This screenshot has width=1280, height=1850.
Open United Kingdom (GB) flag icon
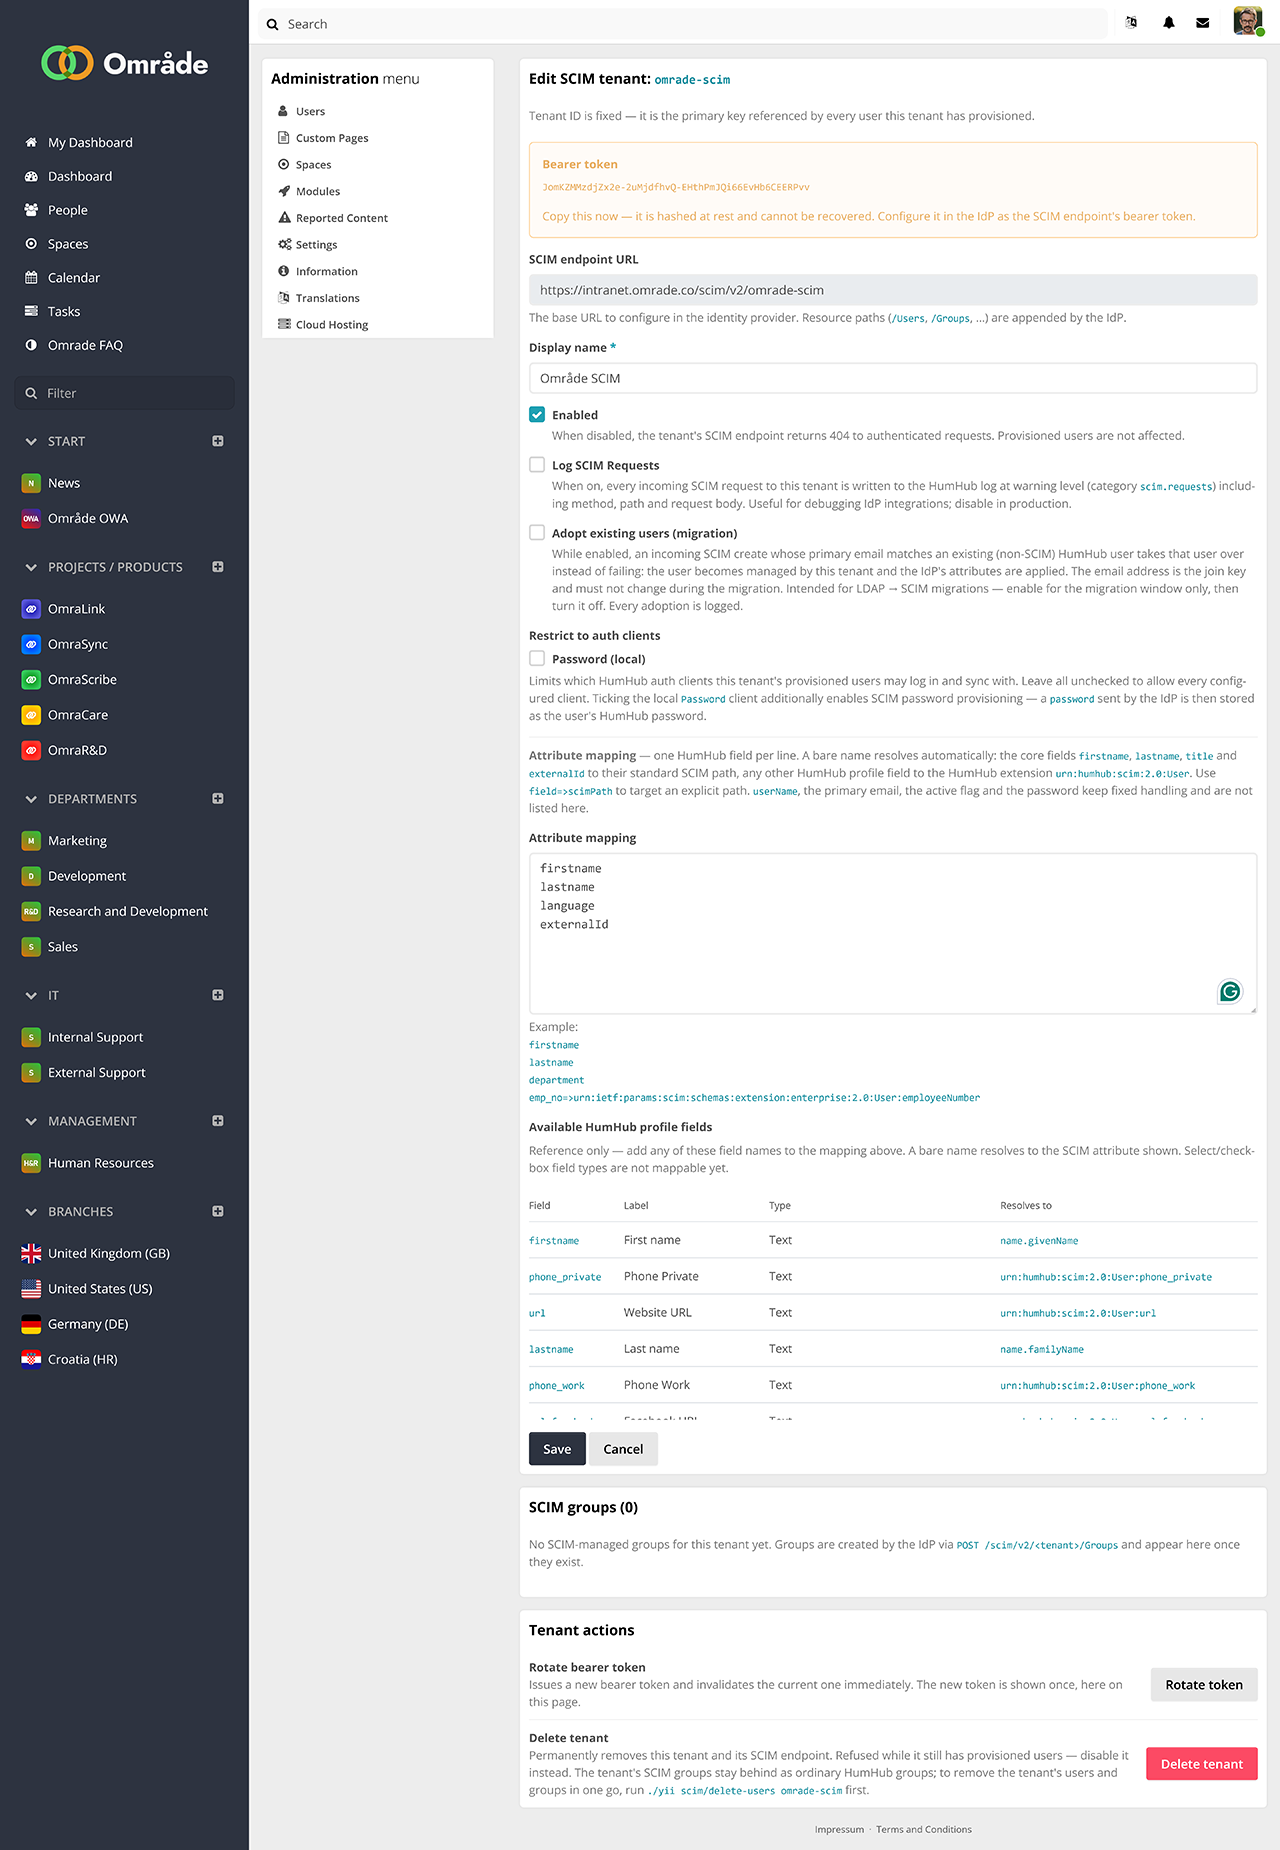tap(31, 1253)
